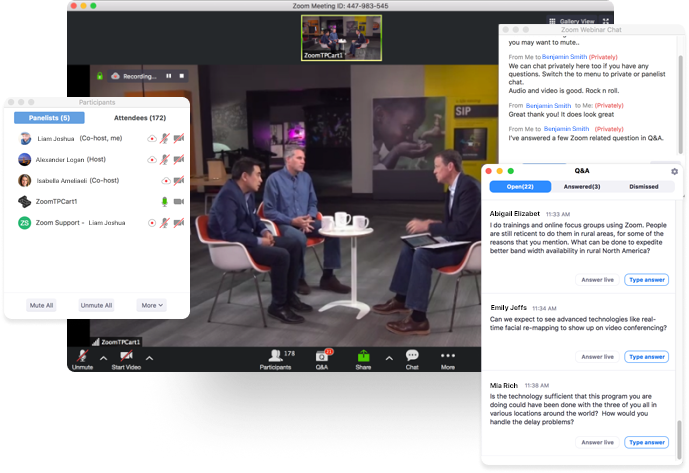Toggle ZoomTPCart1's video camera icon

[179, 201]
